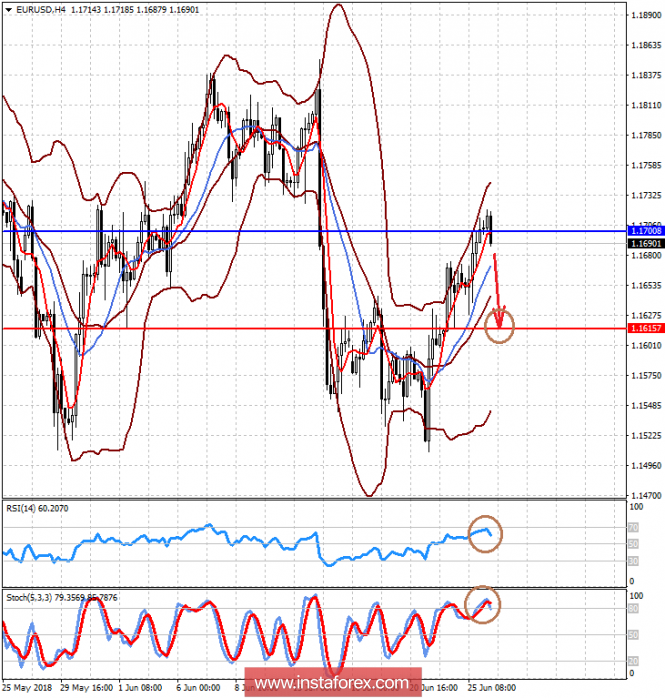Click the brown circle in the RSI panel
665x698 pixels.
point(486,532)
